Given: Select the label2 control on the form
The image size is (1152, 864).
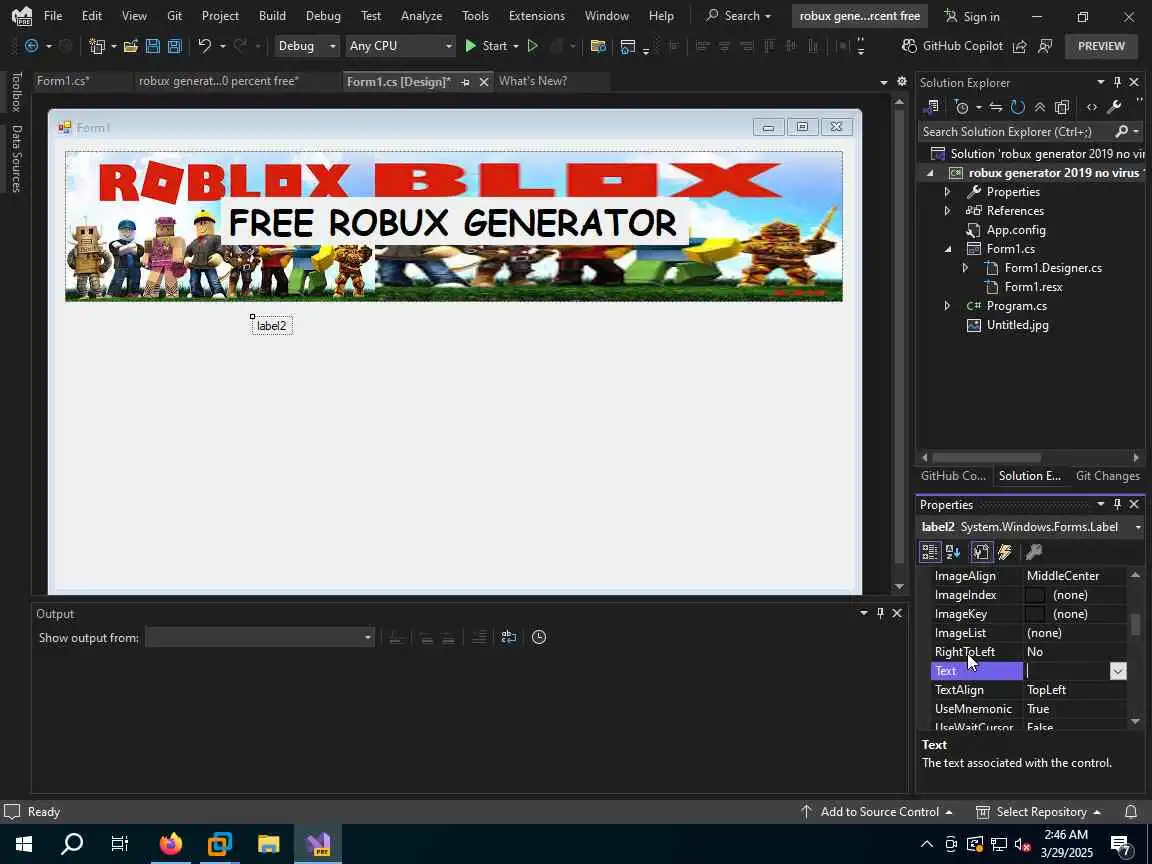Looking at the screenshot, I should point(272,325).
